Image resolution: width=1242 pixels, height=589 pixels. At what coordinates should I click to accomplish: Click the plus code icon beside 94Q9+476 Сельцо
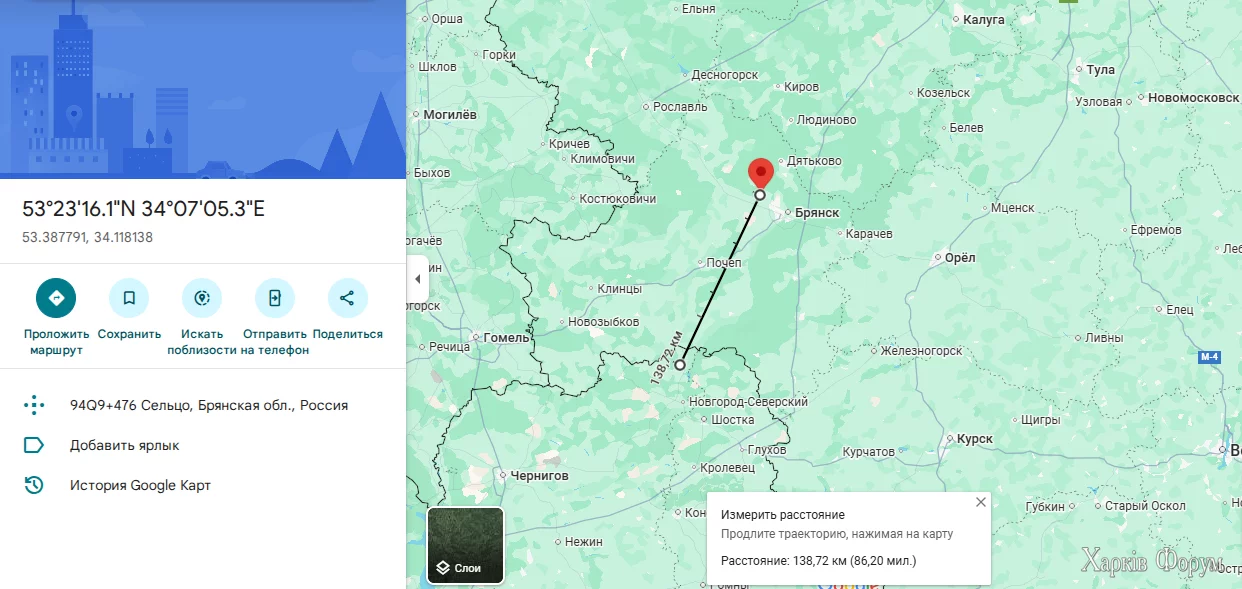click(x=34, y=405)
